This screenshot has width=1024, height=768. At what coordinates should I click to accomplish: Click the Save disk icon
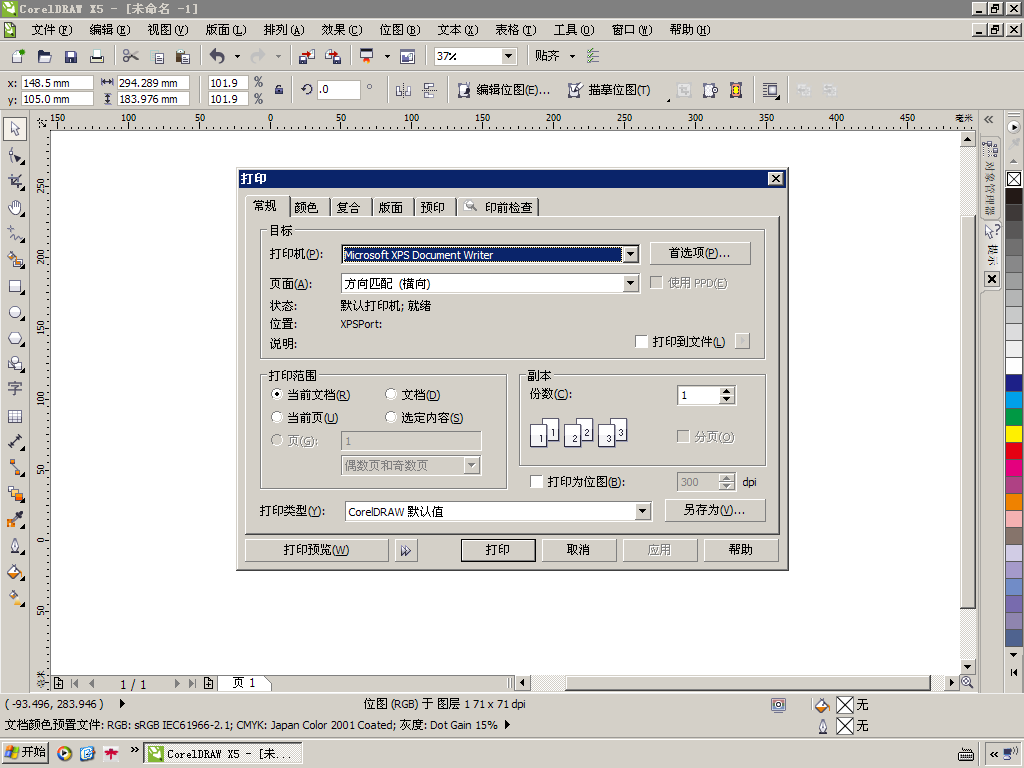coord(71,56)
